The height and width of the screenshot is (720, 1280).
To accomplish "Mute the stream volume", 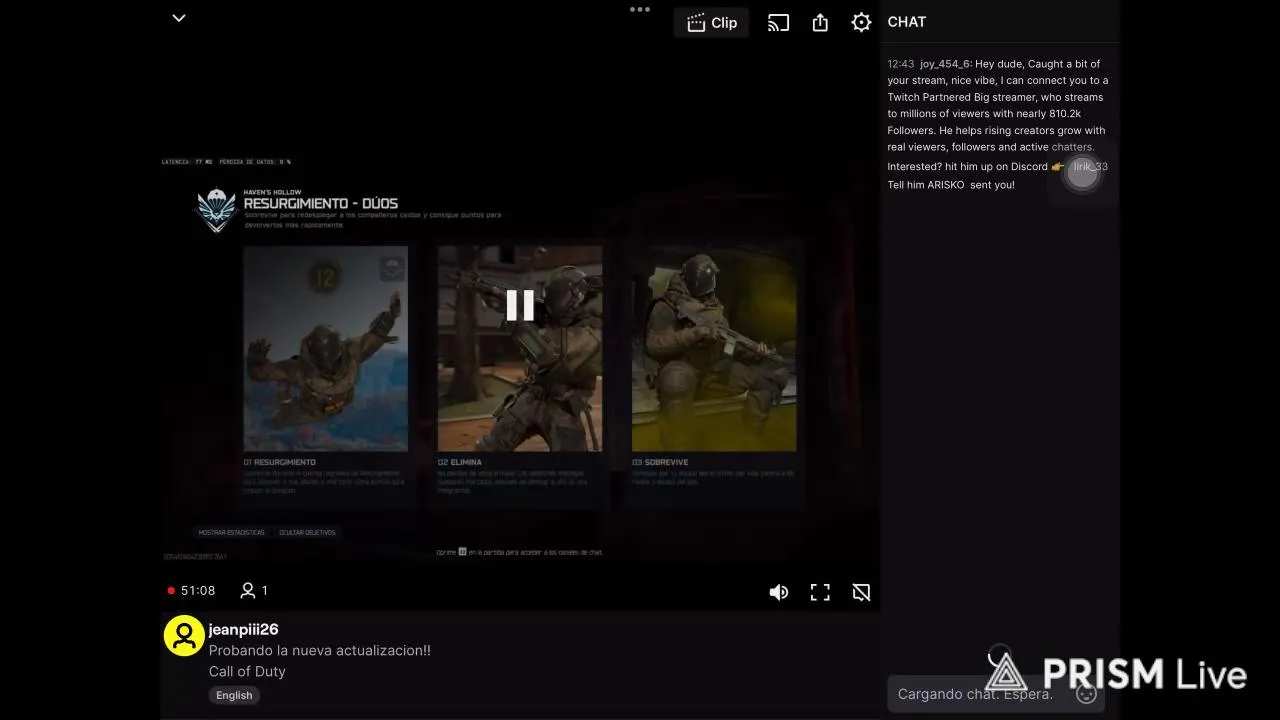I will tap(779, 592).
